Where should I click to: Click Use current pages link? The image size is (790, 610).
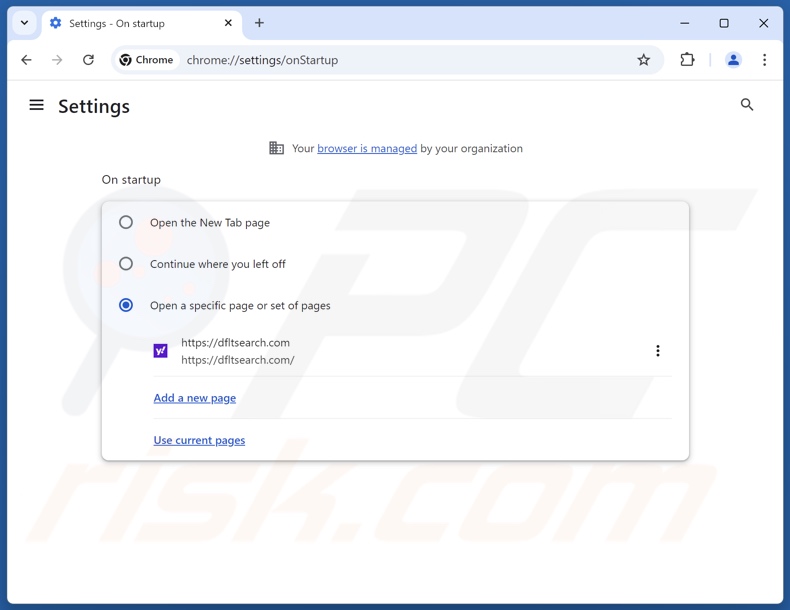(x=199, y=440)
